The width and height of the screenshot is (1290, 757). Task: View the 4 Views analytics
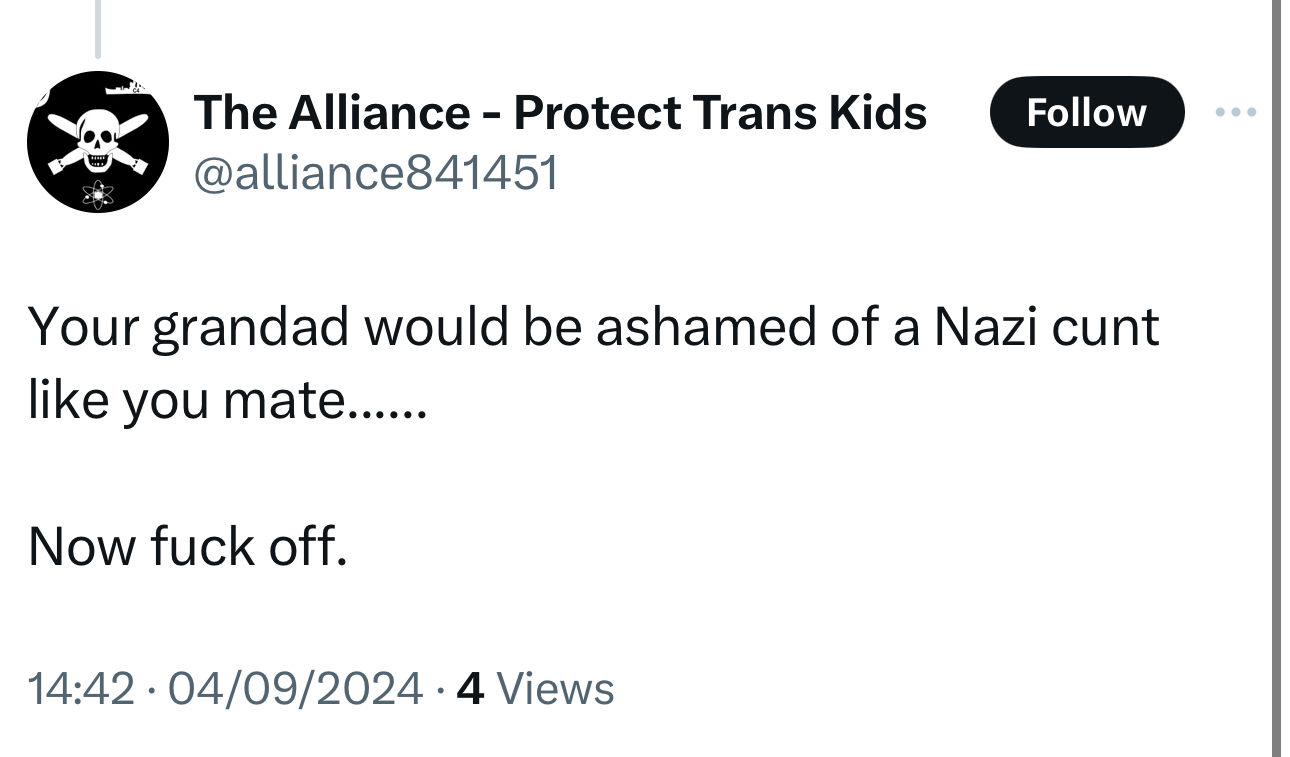coord(534,688)
